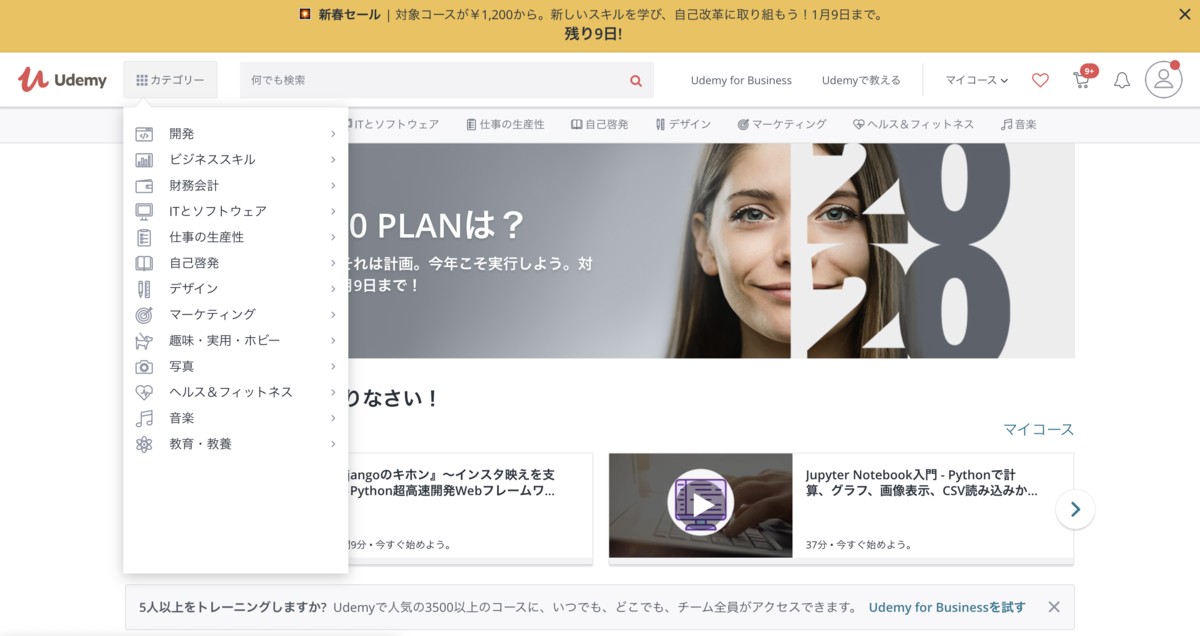Open the user profile avatar

pyautogui.click(x=1163, y=80)
